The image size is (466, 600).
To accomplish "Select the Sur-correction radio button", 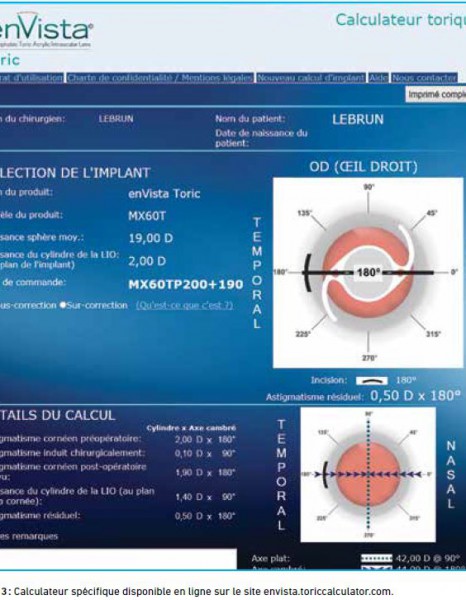I will (x=63, y=305).
